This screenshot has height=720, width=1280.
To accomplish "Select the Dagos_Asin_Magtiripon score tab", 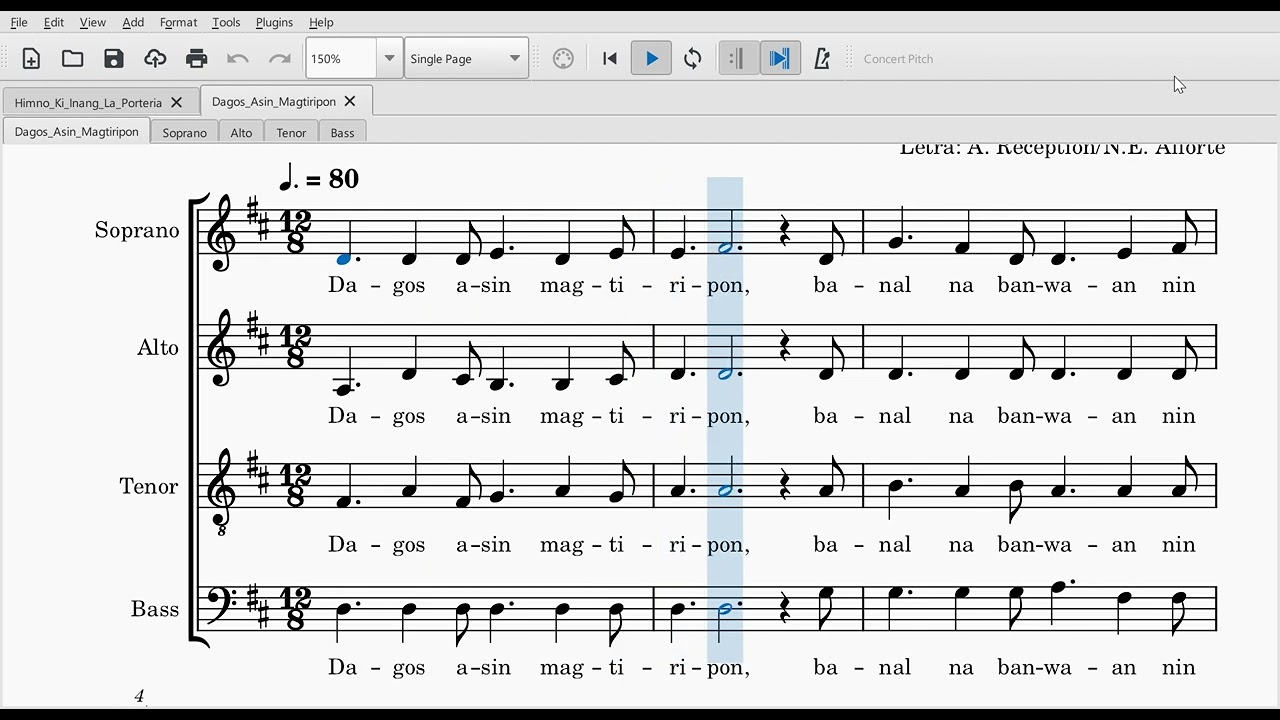I will 273,101.
